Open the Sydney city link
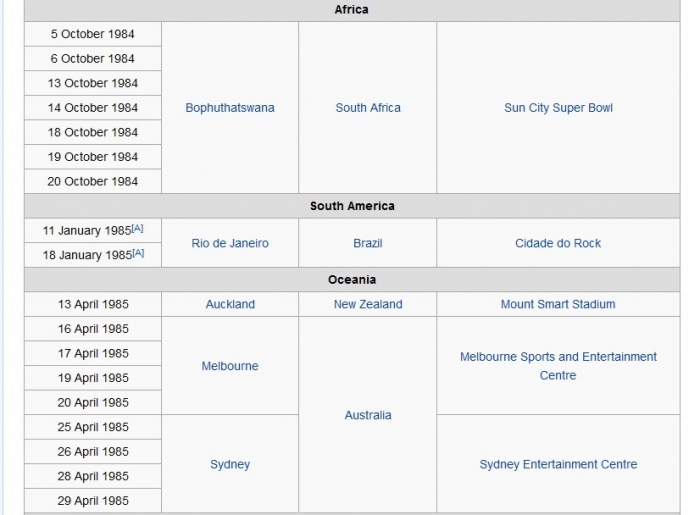Screen dimensions: 700x515 (230, 464)
